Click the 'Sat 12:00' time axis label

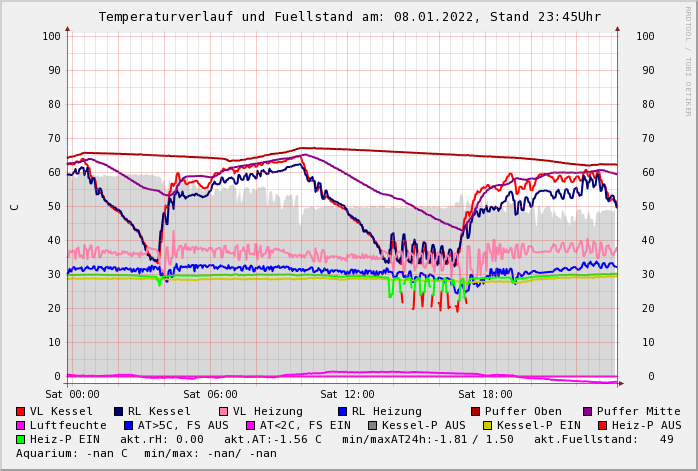tap(347, 394)
